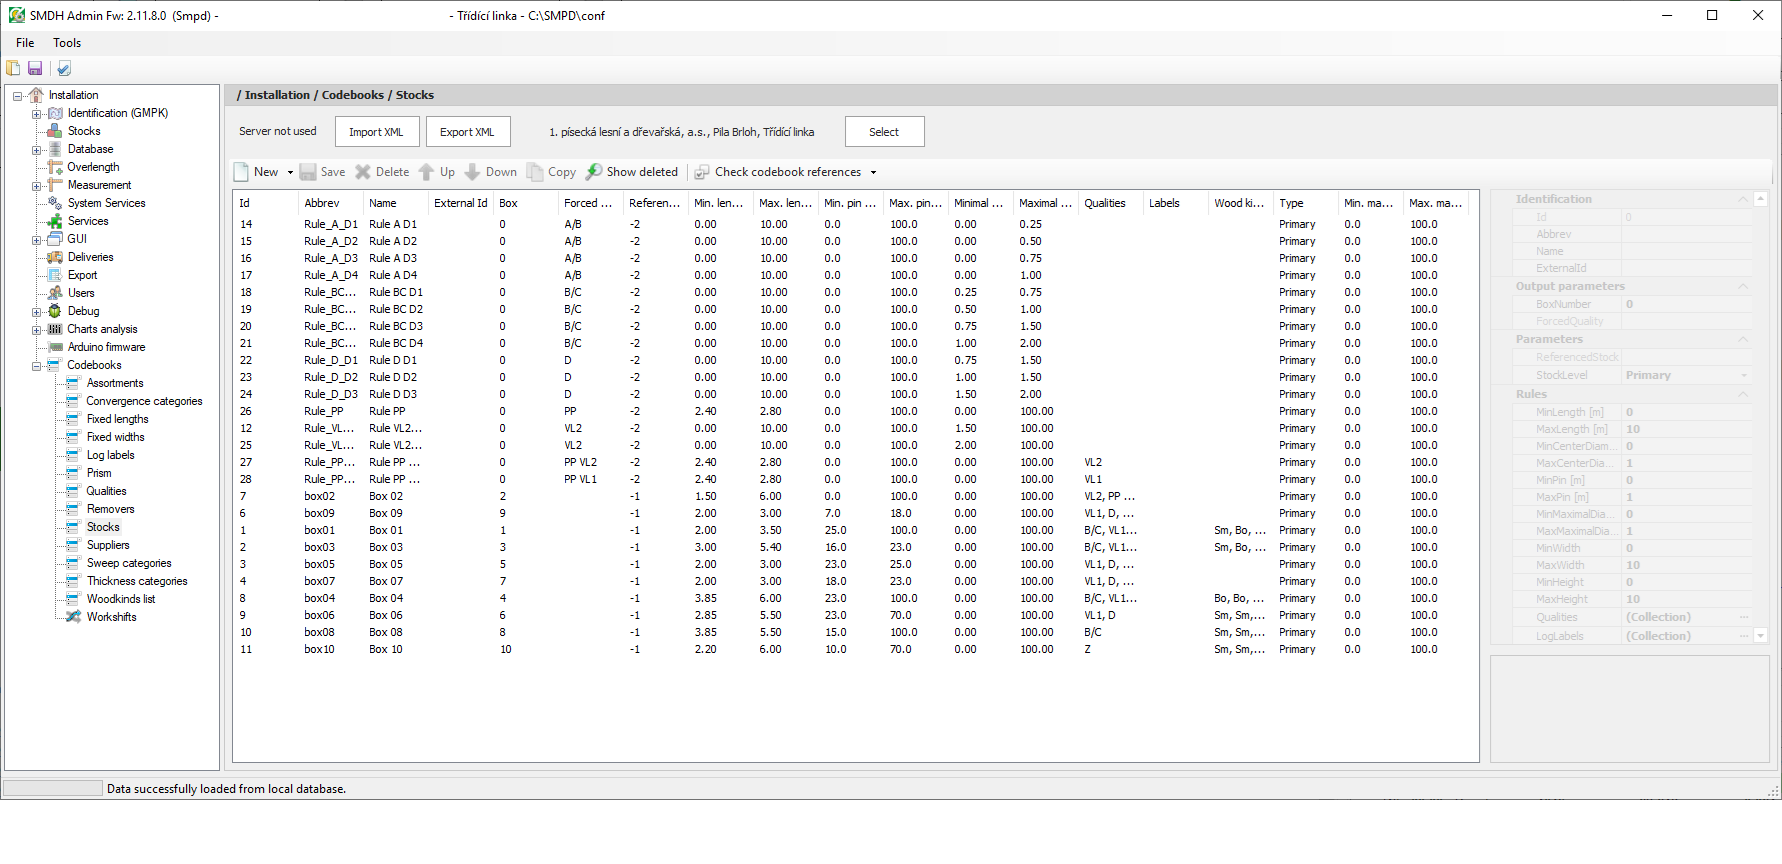Expand the Database tree node

(x=36, y=150)
